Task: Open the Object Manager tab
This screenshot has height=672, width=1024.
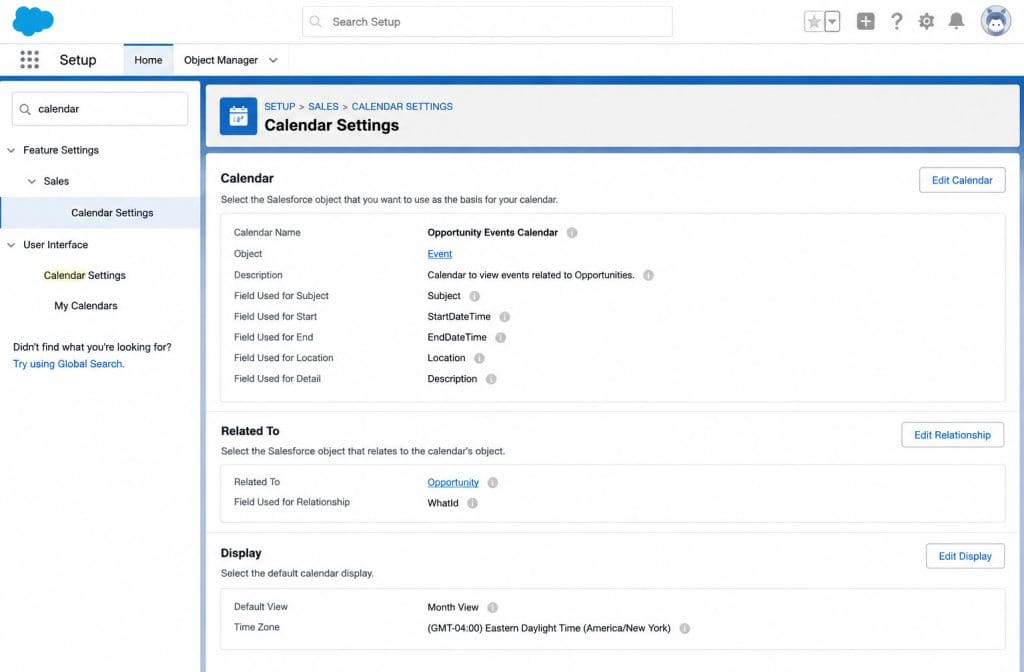Action: coord(221,60)
